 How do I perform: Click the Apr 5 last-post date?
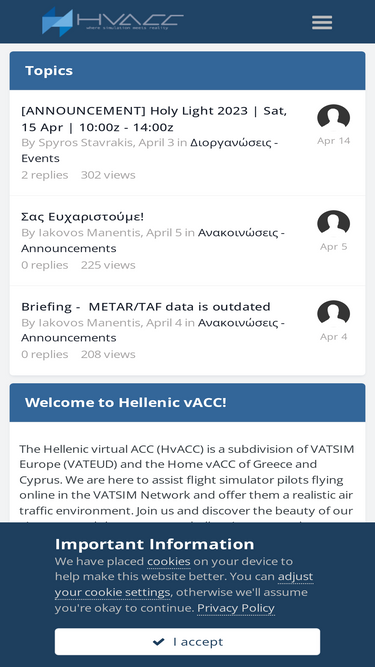click(333, 247)
